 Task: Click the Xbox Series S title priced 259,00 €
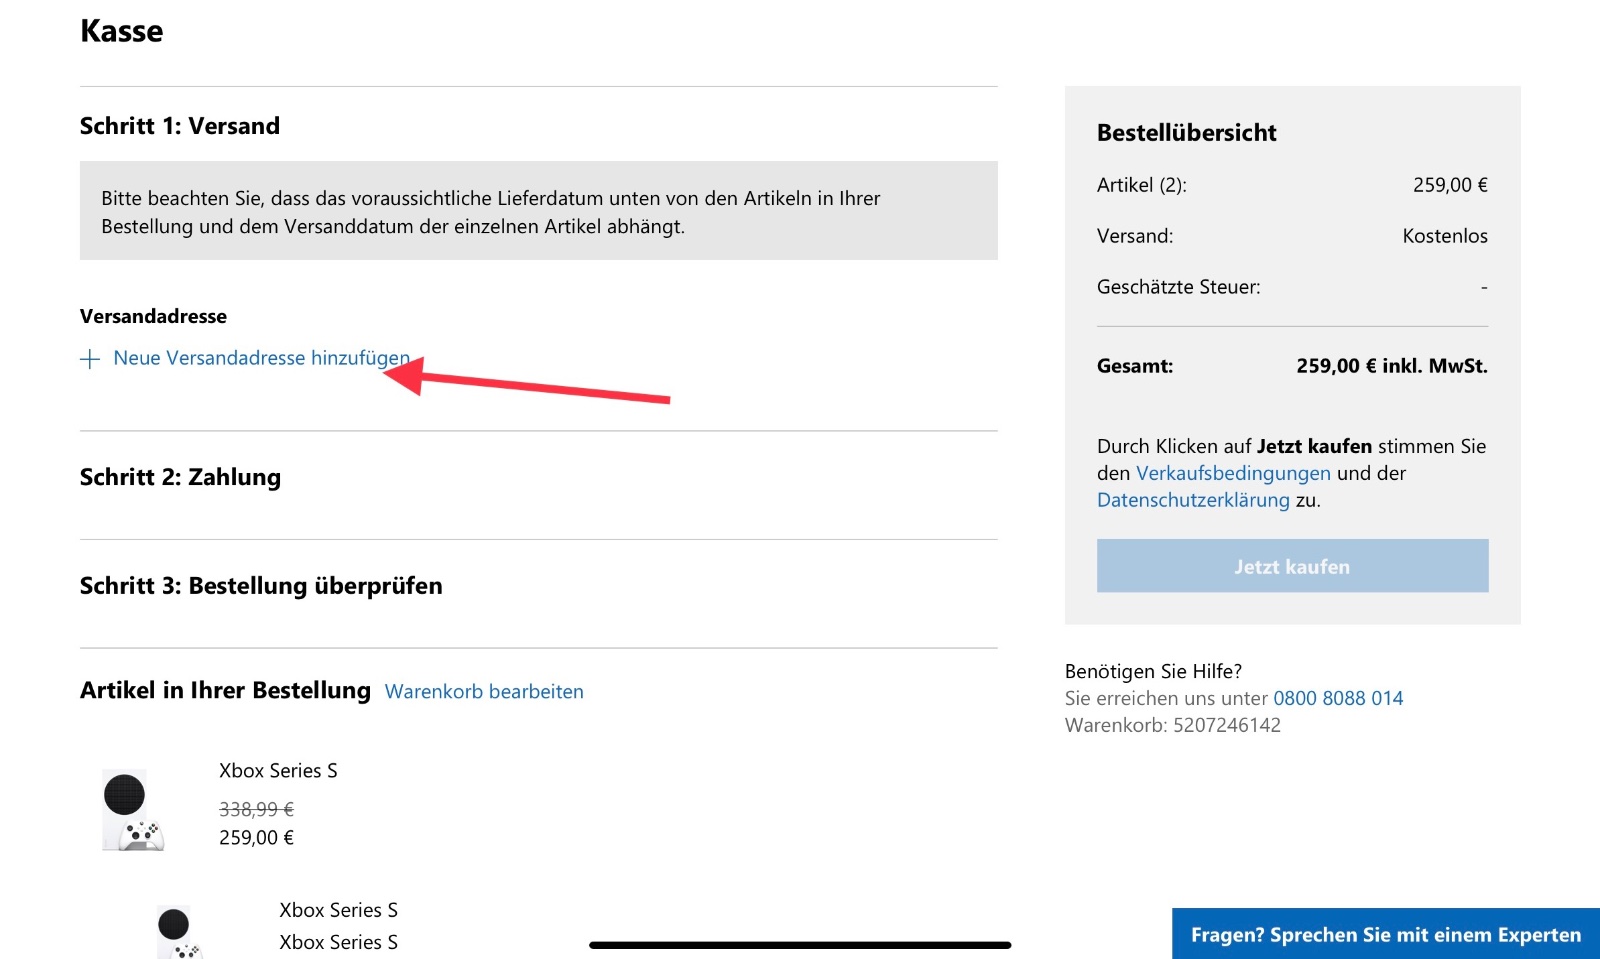[x=278, y=771]
